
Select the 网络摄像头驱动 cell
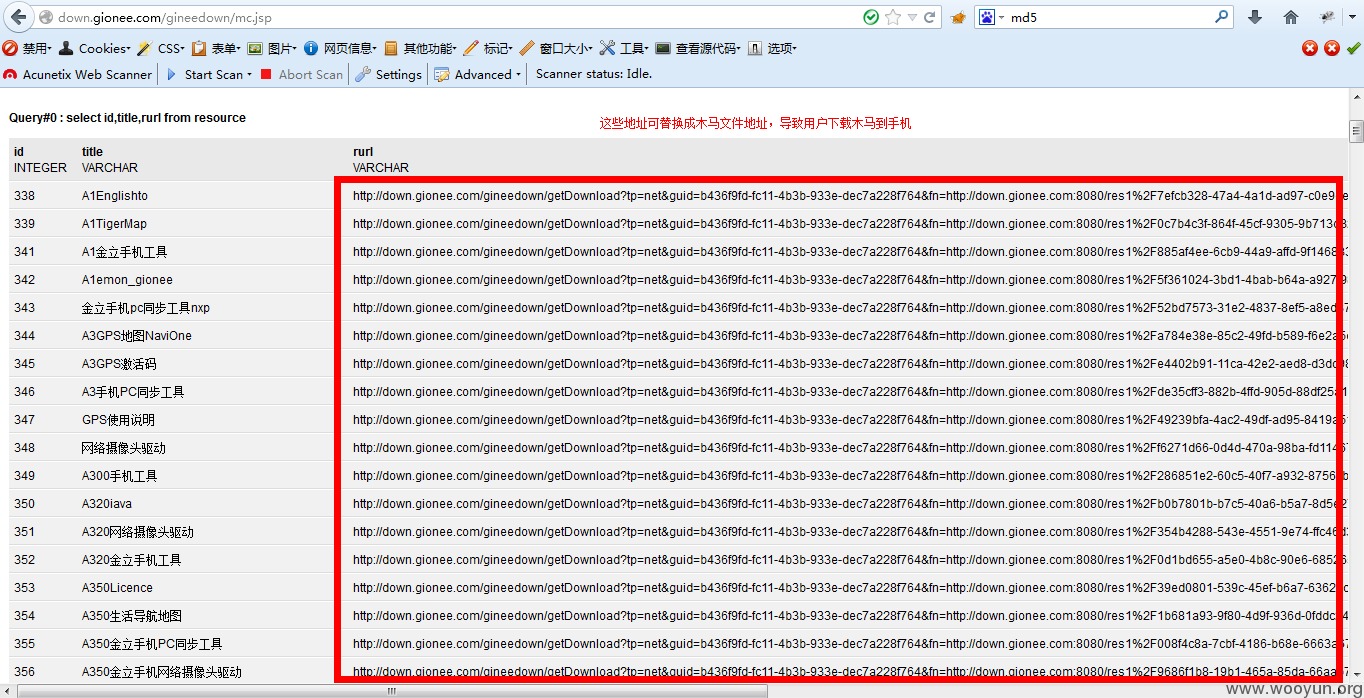pyautogui.click(x=124, y=448)
